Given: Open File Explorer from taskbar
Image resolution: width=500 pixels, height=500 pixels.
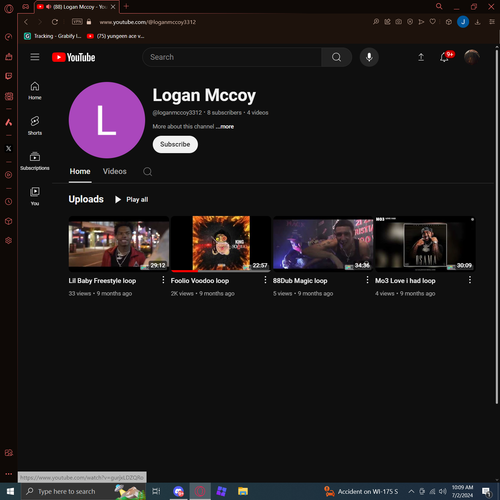Looking at the screenshot, I should click(243, 491).
